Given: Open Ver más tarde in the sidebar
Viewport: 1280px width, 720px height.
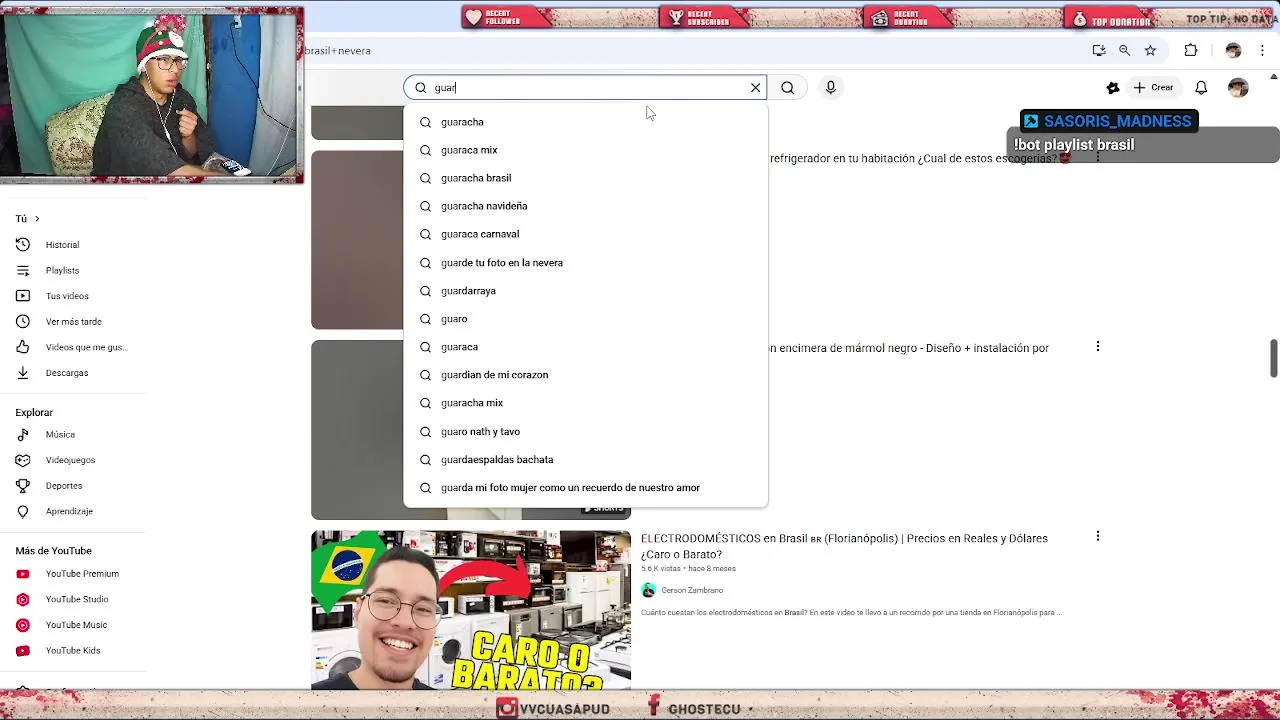Looking at the screenshot, I should [73, 322].
